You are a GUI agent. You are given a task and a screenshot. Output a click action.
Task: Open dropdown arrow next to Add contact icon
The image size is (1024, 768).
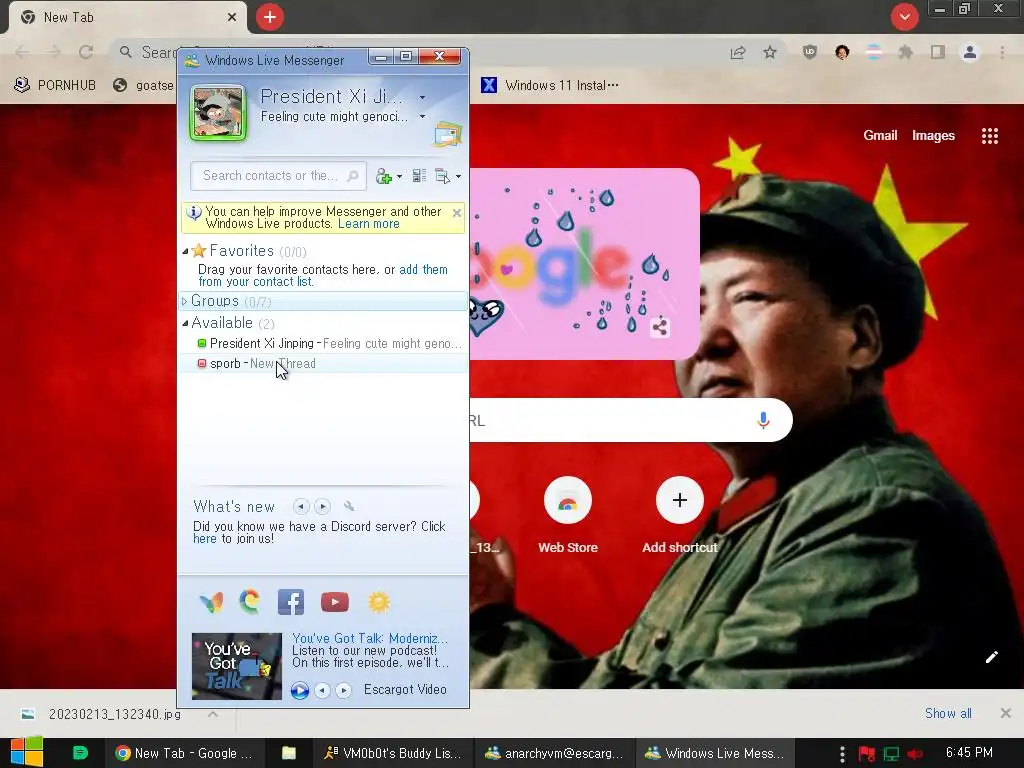point(400,177)
